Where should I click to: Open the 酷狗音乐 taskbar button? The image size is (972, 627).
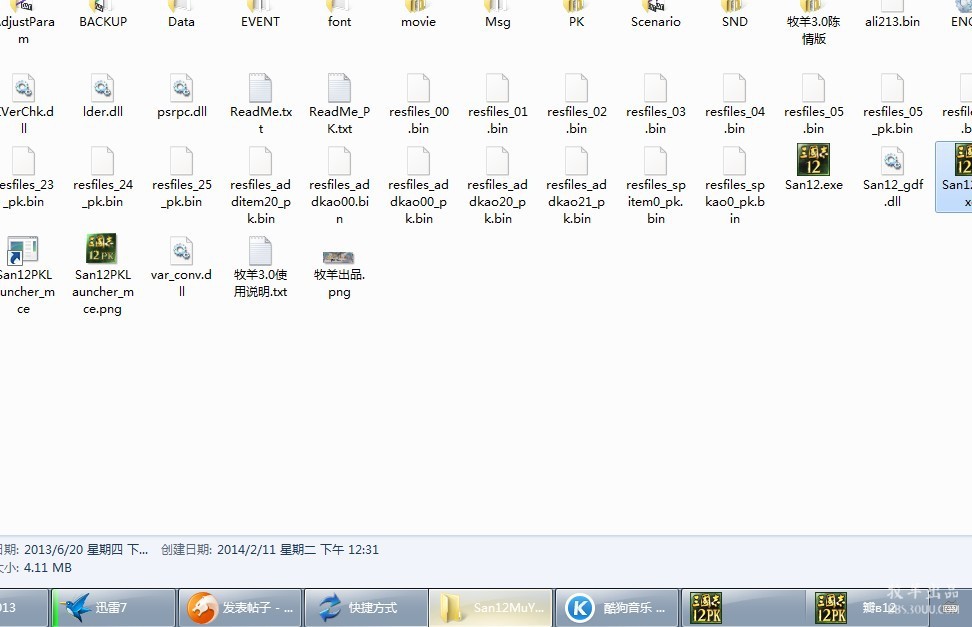[615, 607]
